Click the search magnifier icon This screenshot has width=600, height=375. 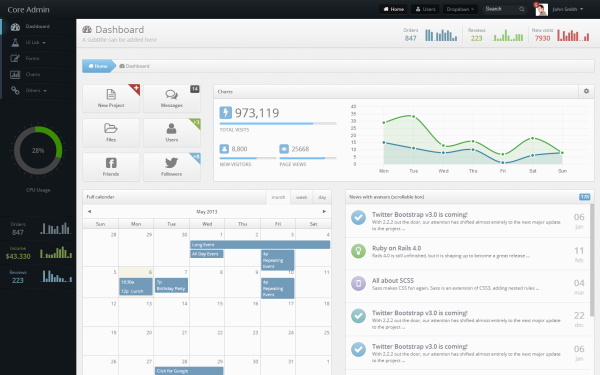tap(522, 9)
